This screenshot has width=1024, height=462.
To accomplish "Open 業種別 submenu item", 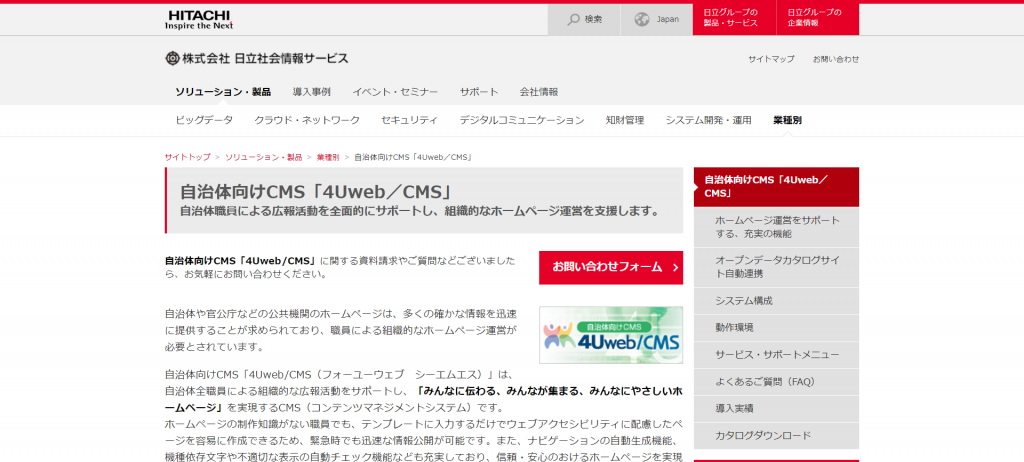I will (x=788, y=120).
